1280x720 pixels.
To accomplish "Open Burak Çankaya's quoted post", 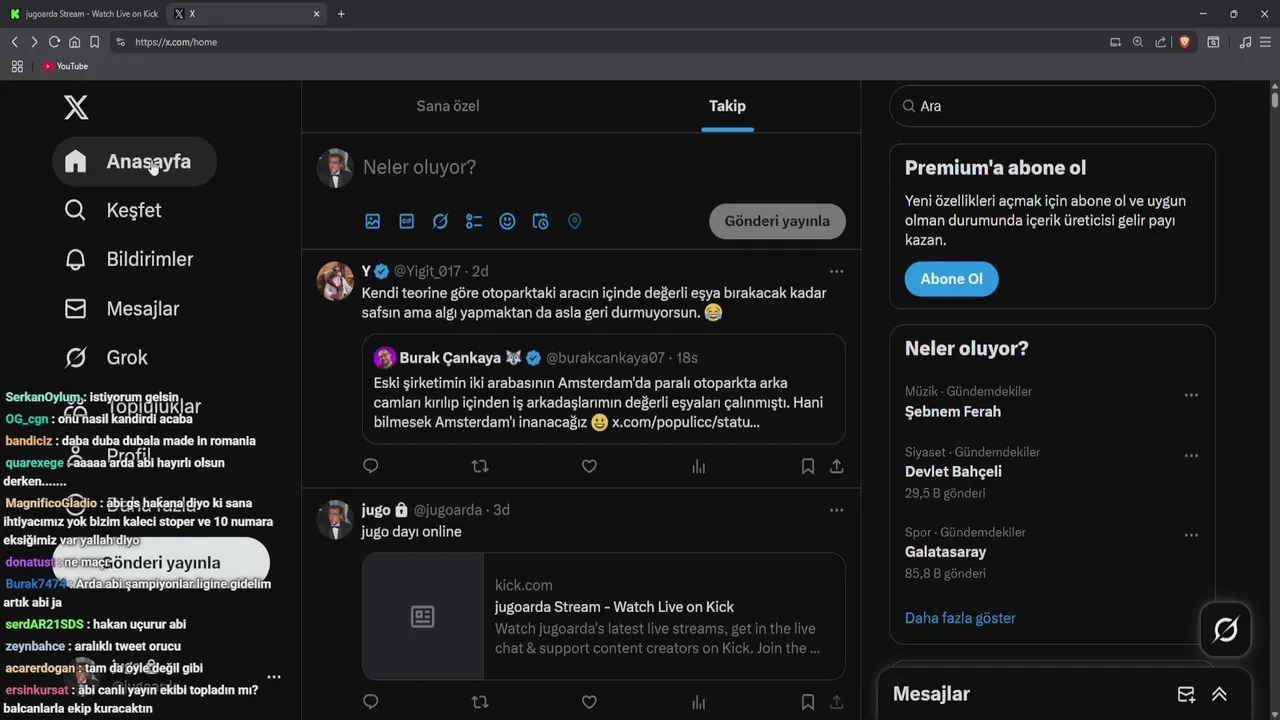I will (604, 389).
